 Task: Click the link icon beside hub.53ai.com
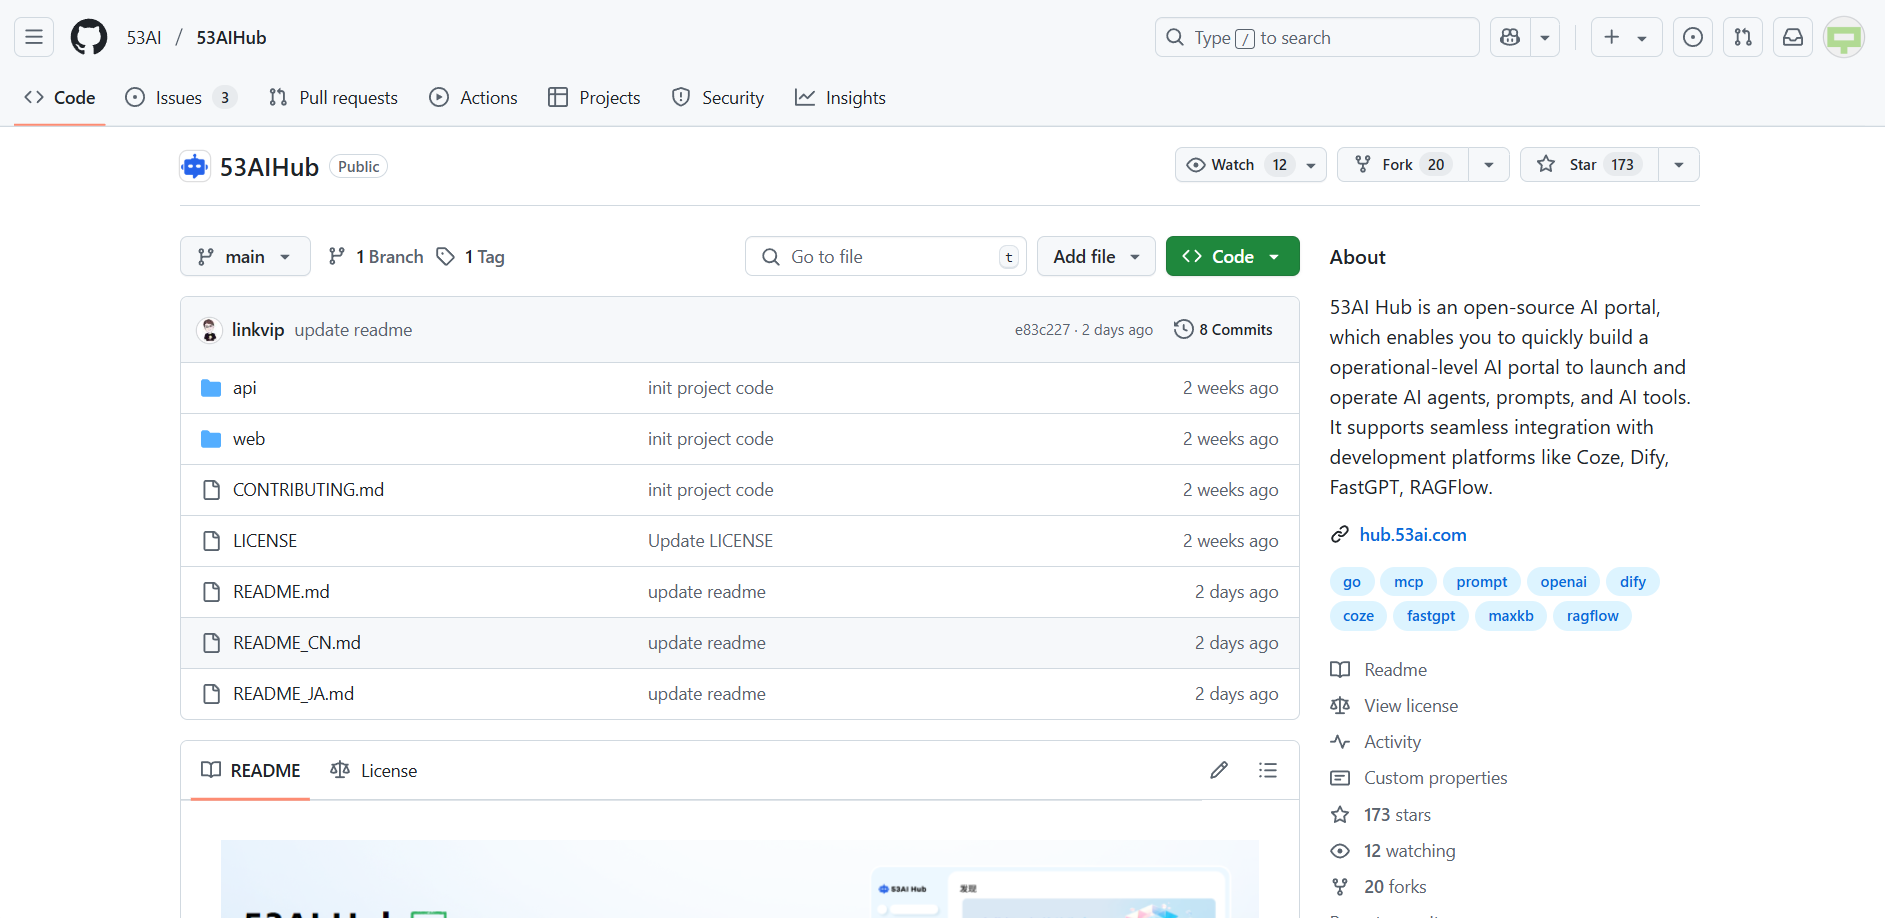click(1340, 535)
